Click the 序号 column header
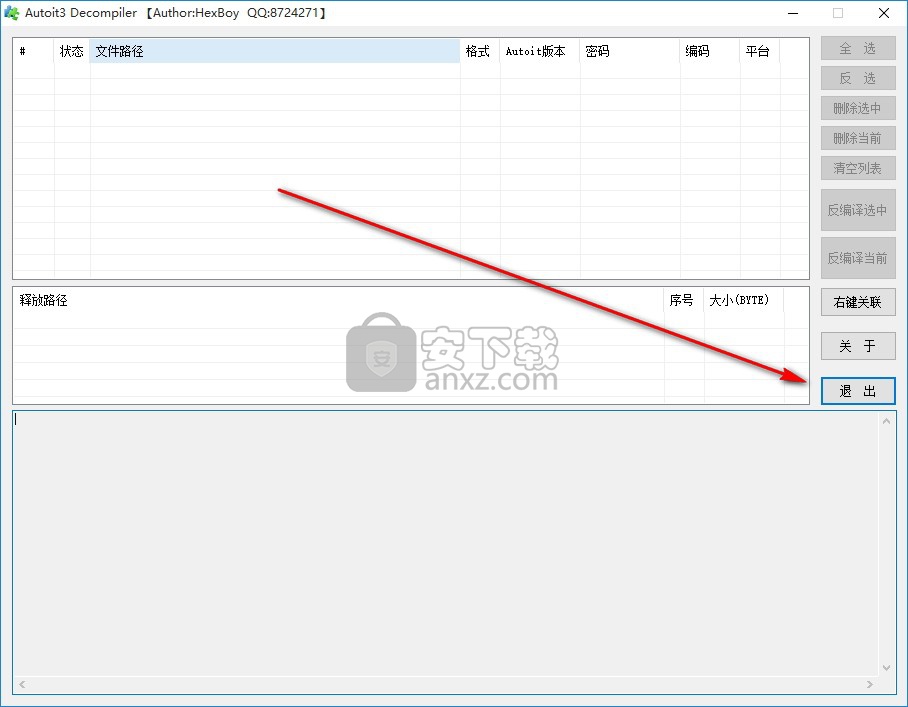This screenshot has height=707, width=908. pos(684,300)
